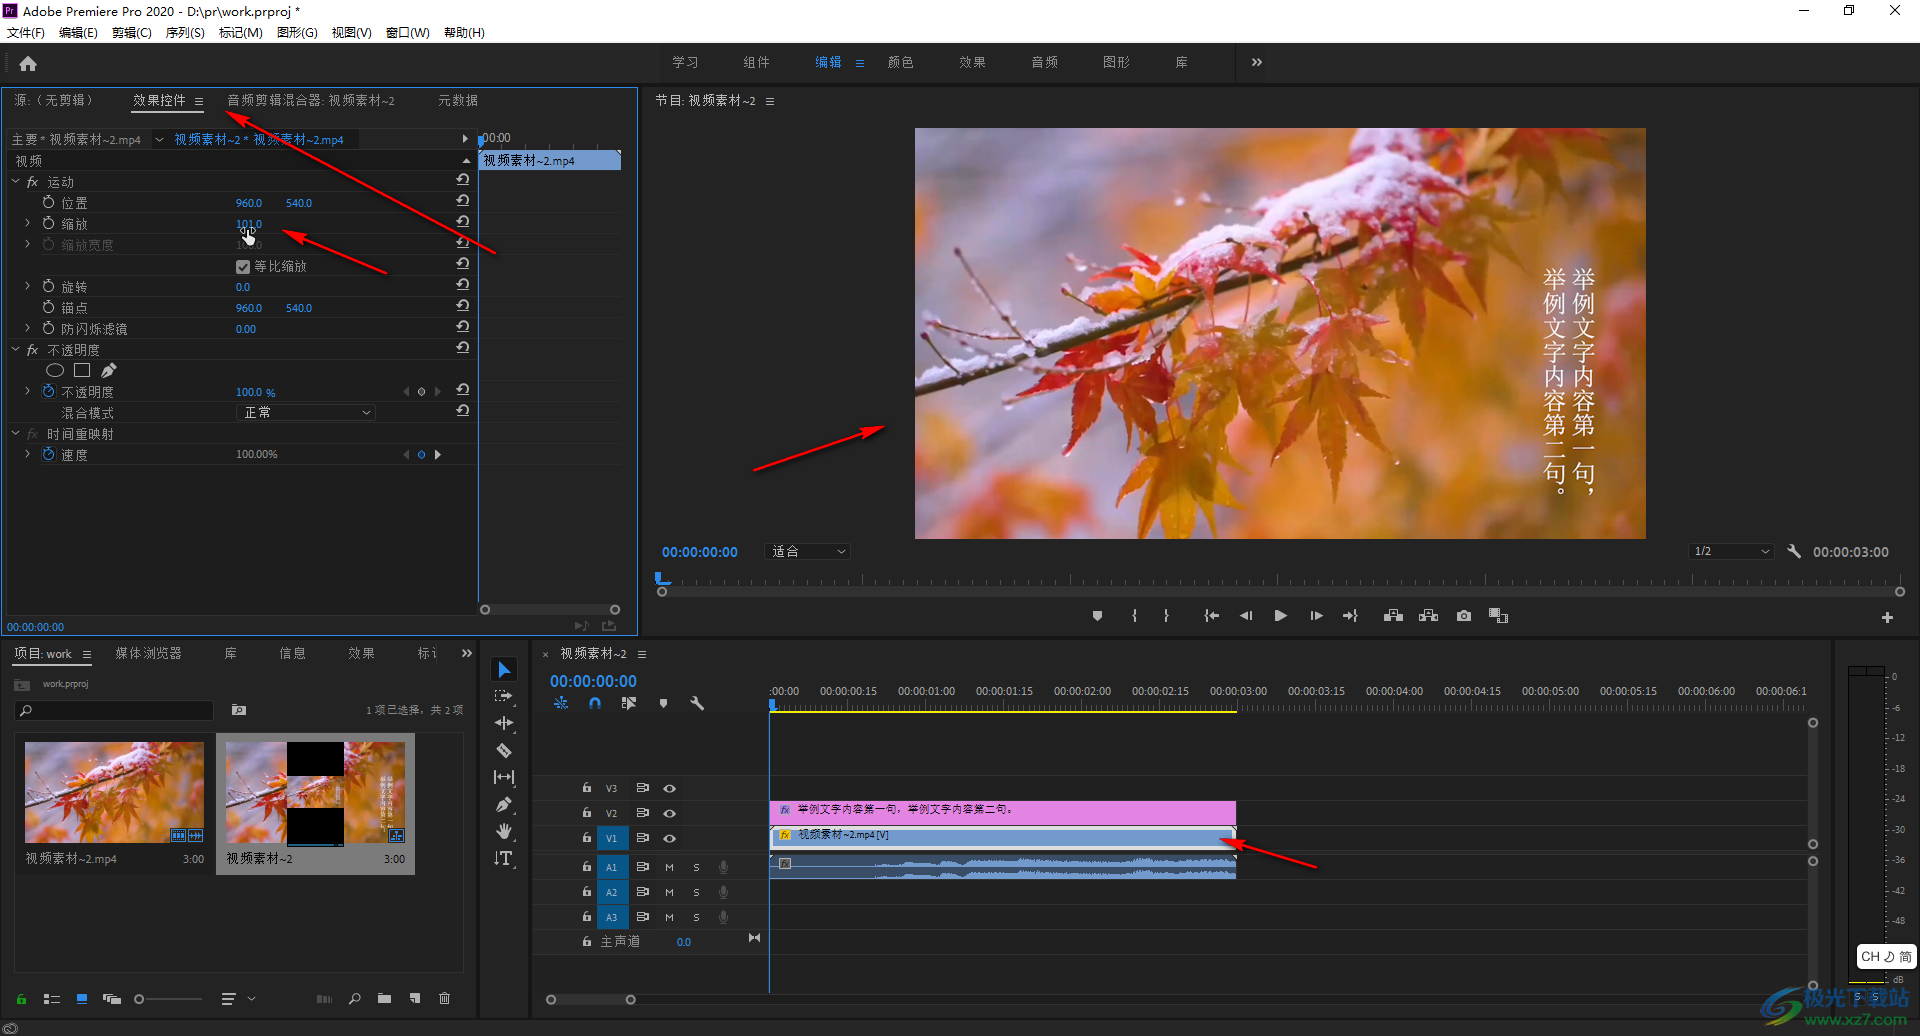The width and height of the screenshot is (1920, 1036).
Task: Hide track V3 with eye icon
Action: 669,788
